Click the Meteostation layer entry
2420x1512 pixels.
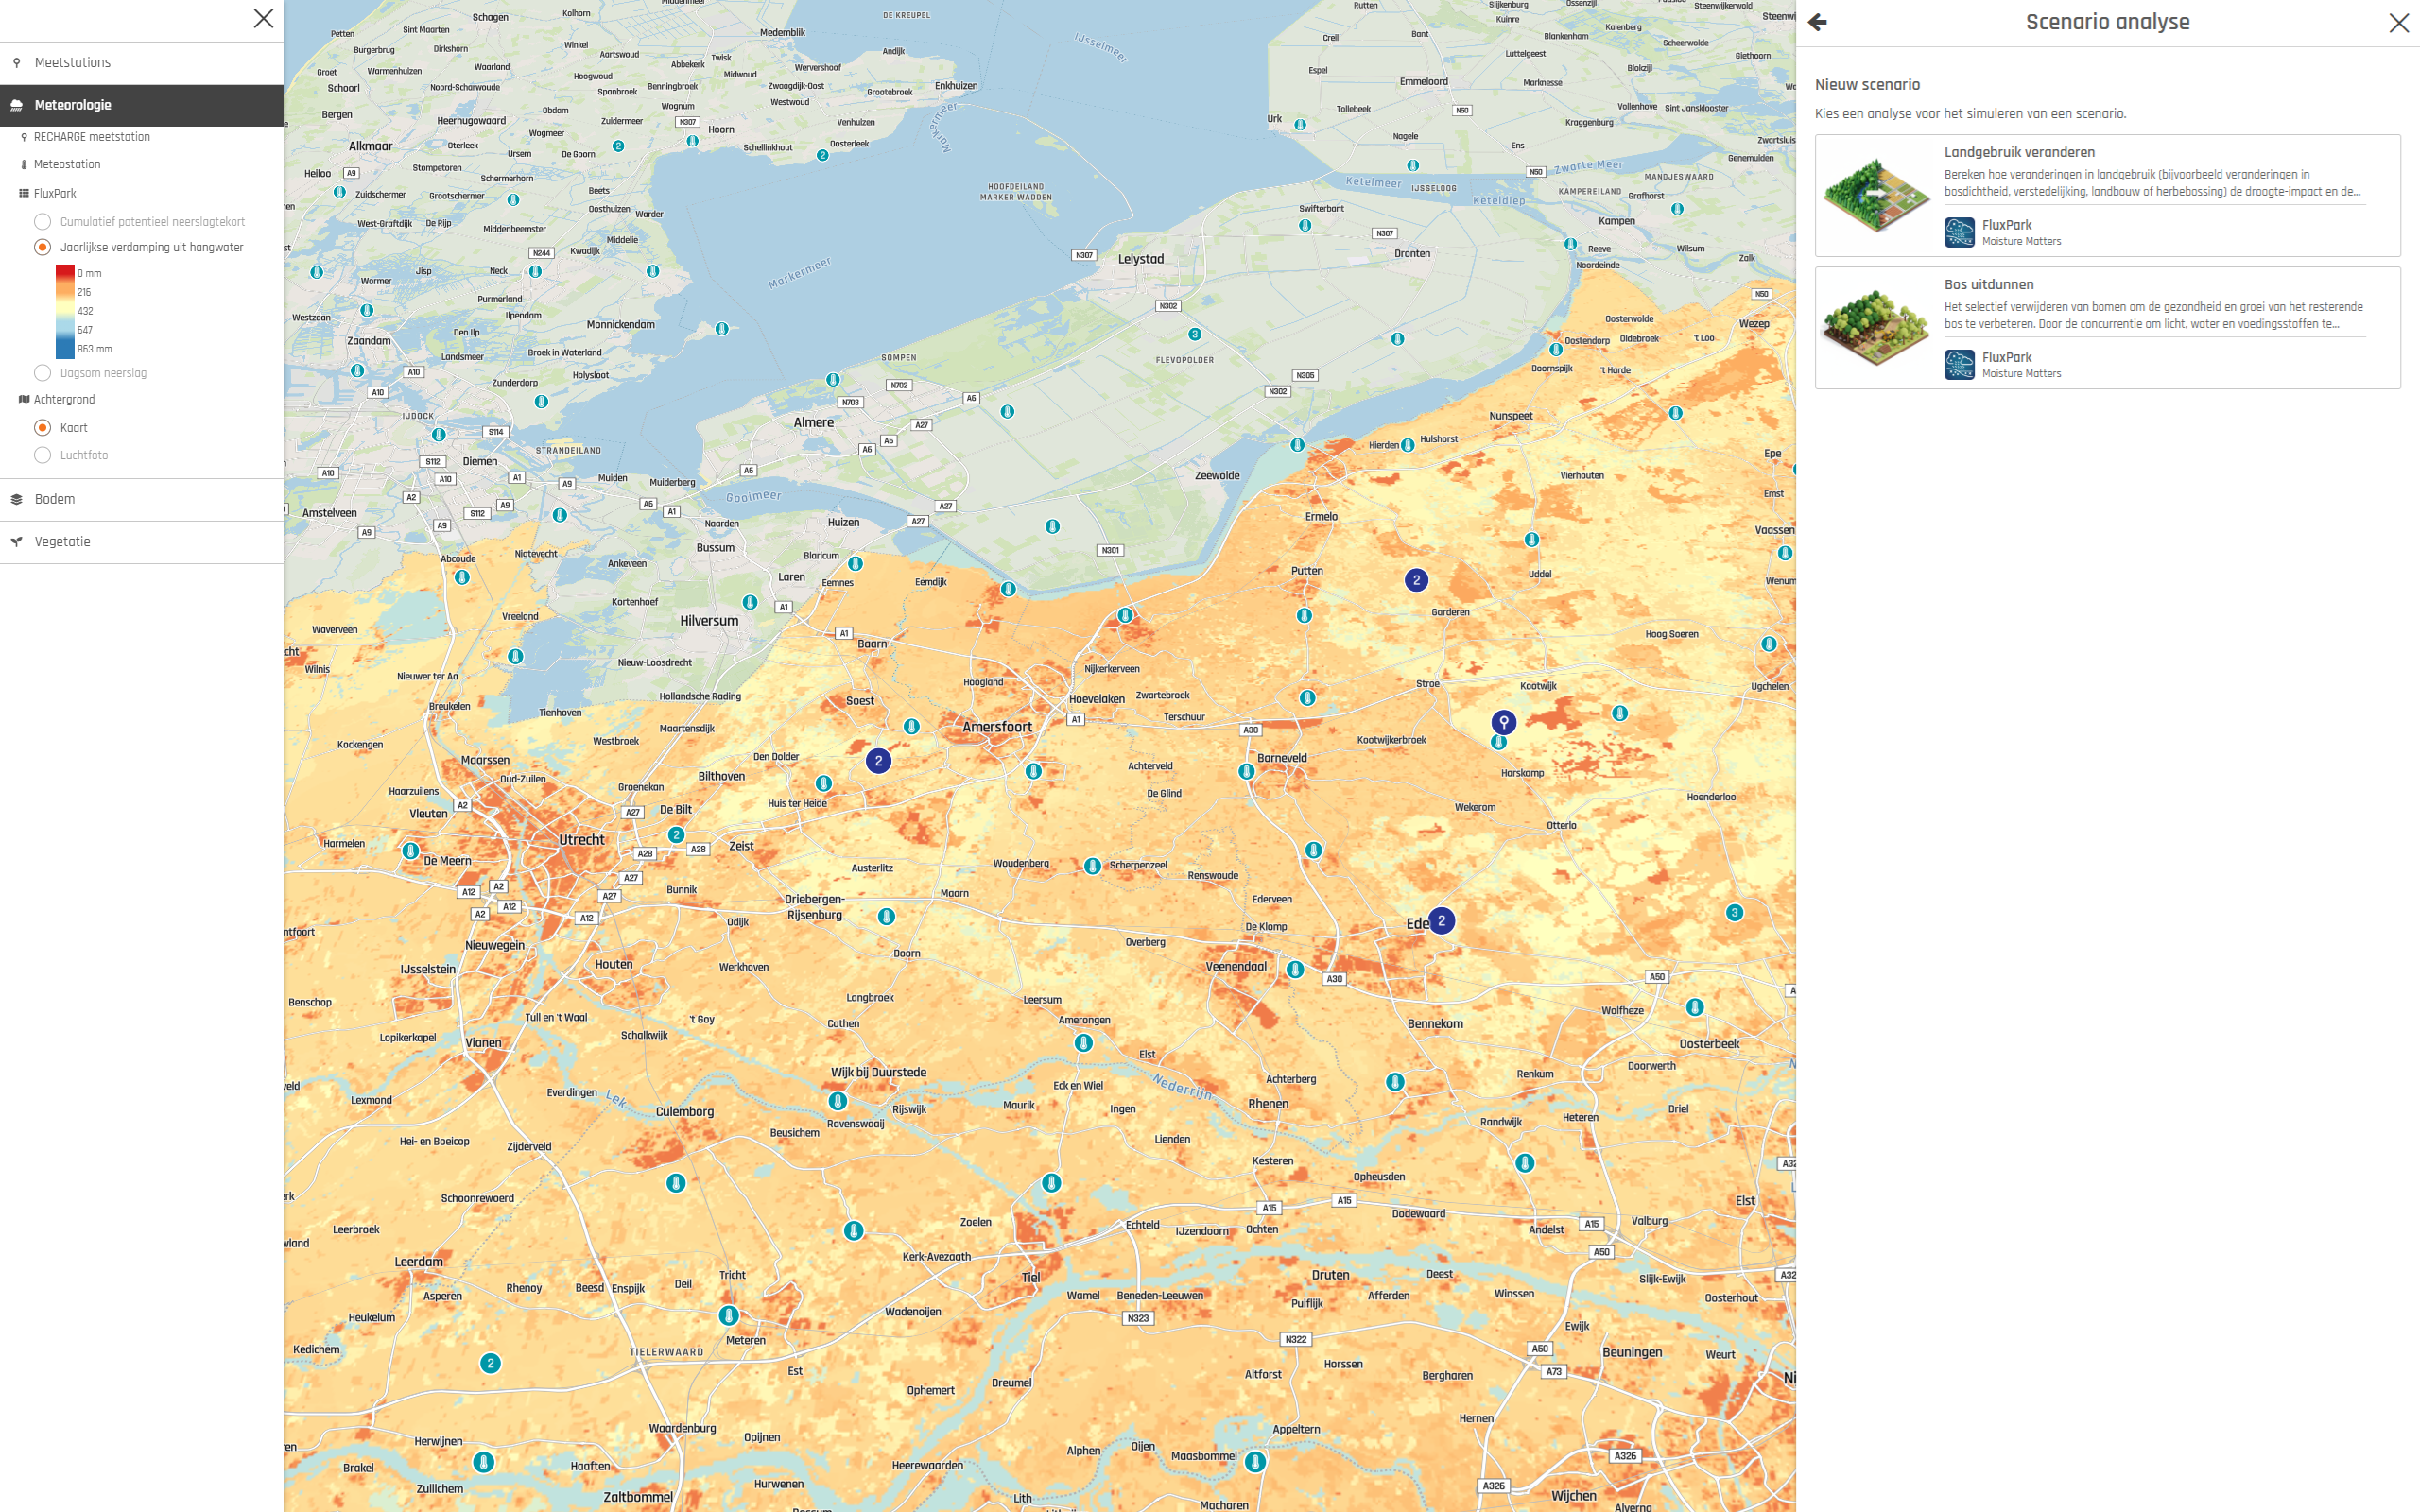(x=67, y=164)
